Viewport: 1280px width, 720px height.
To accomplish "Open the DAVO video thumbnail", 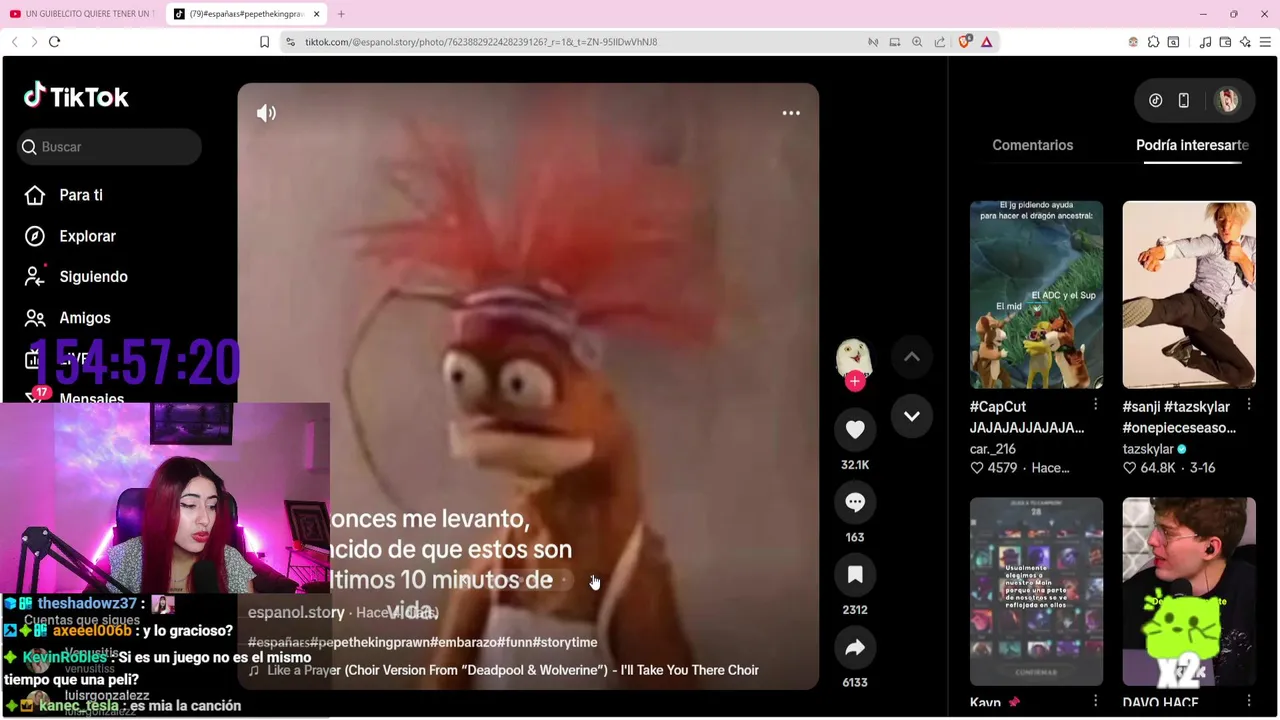I will click(1189, 591).
